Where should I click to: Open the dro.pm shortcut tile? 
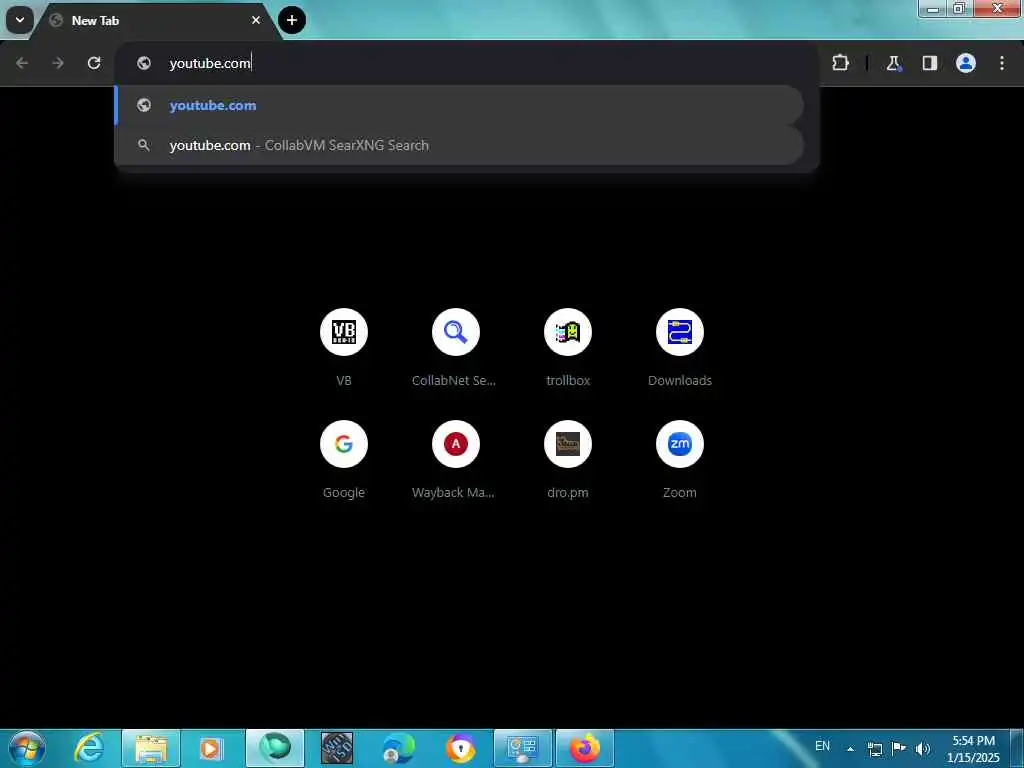tap(568, 460)
